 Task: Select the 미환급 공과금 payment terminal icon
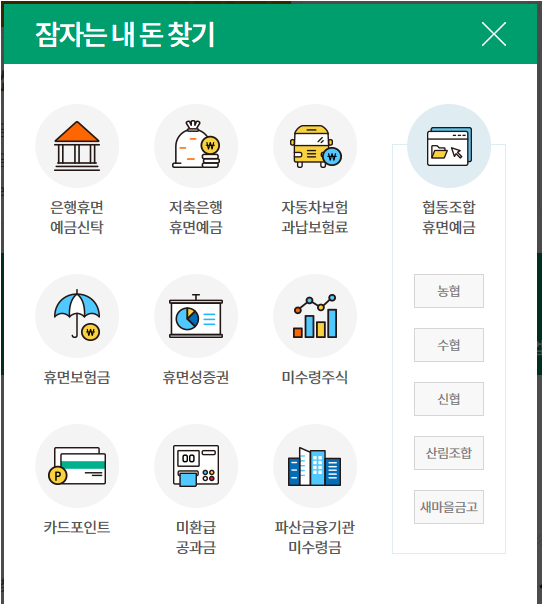coord(196,466)
